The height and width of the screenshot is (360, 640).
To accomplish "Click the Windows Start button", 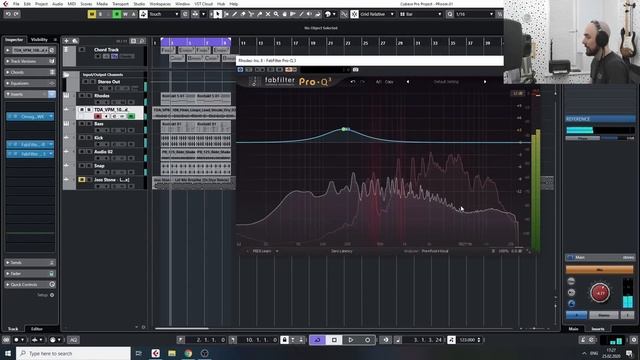I will point(8,353).
